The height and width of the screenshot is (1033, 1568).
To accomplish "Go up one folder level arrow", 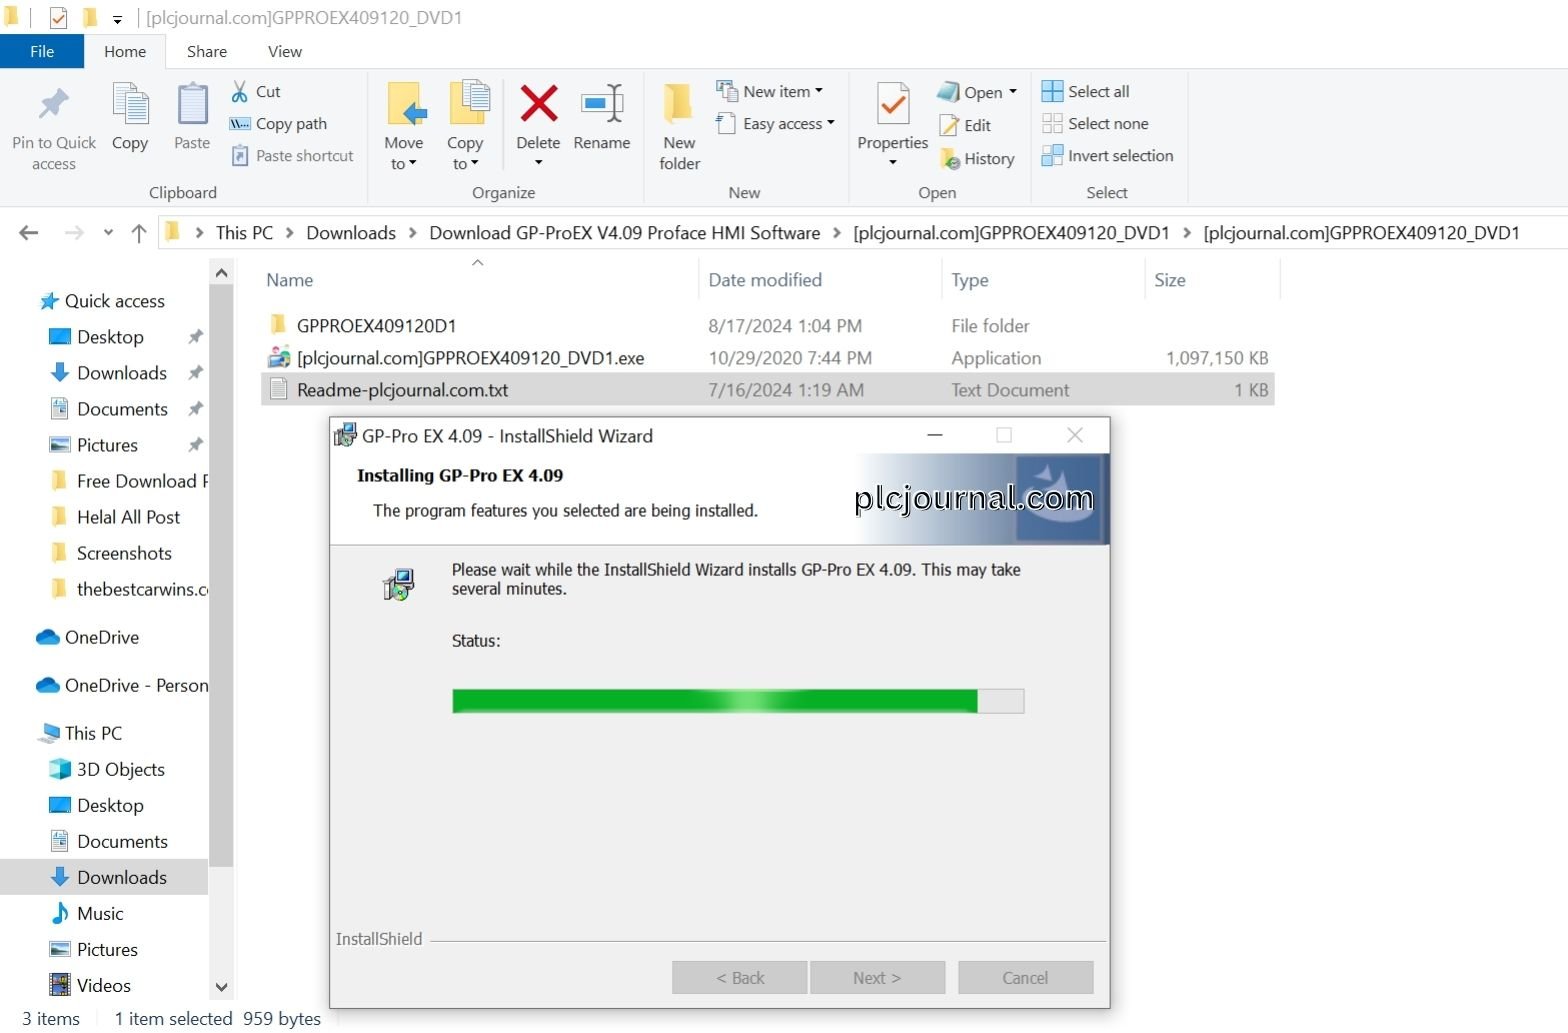I will coord(139,233).
